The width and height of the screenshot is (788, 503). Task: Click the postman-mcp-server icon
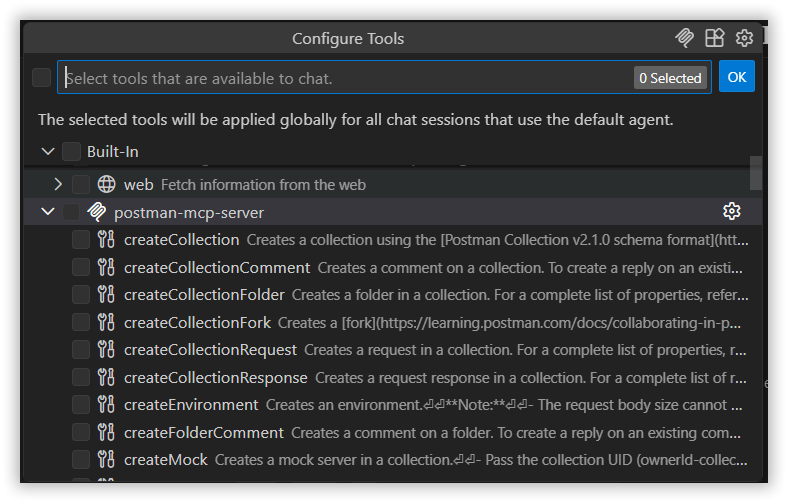pos(97,211)
